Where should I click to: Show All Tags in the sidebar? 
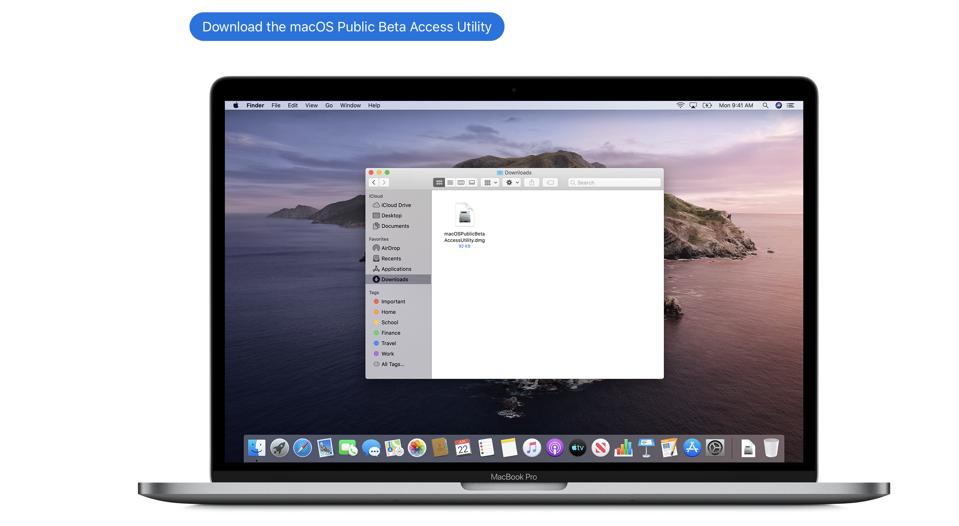click(x=391, y=364)
